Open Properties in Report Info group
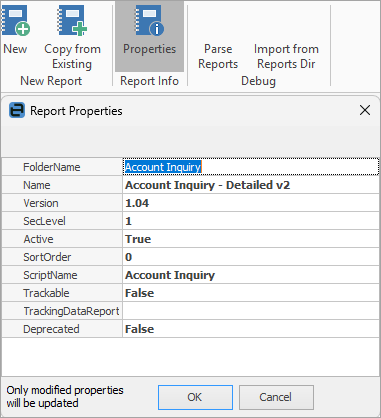The height and width of the screenshot is (418, 381). point(149,36)
